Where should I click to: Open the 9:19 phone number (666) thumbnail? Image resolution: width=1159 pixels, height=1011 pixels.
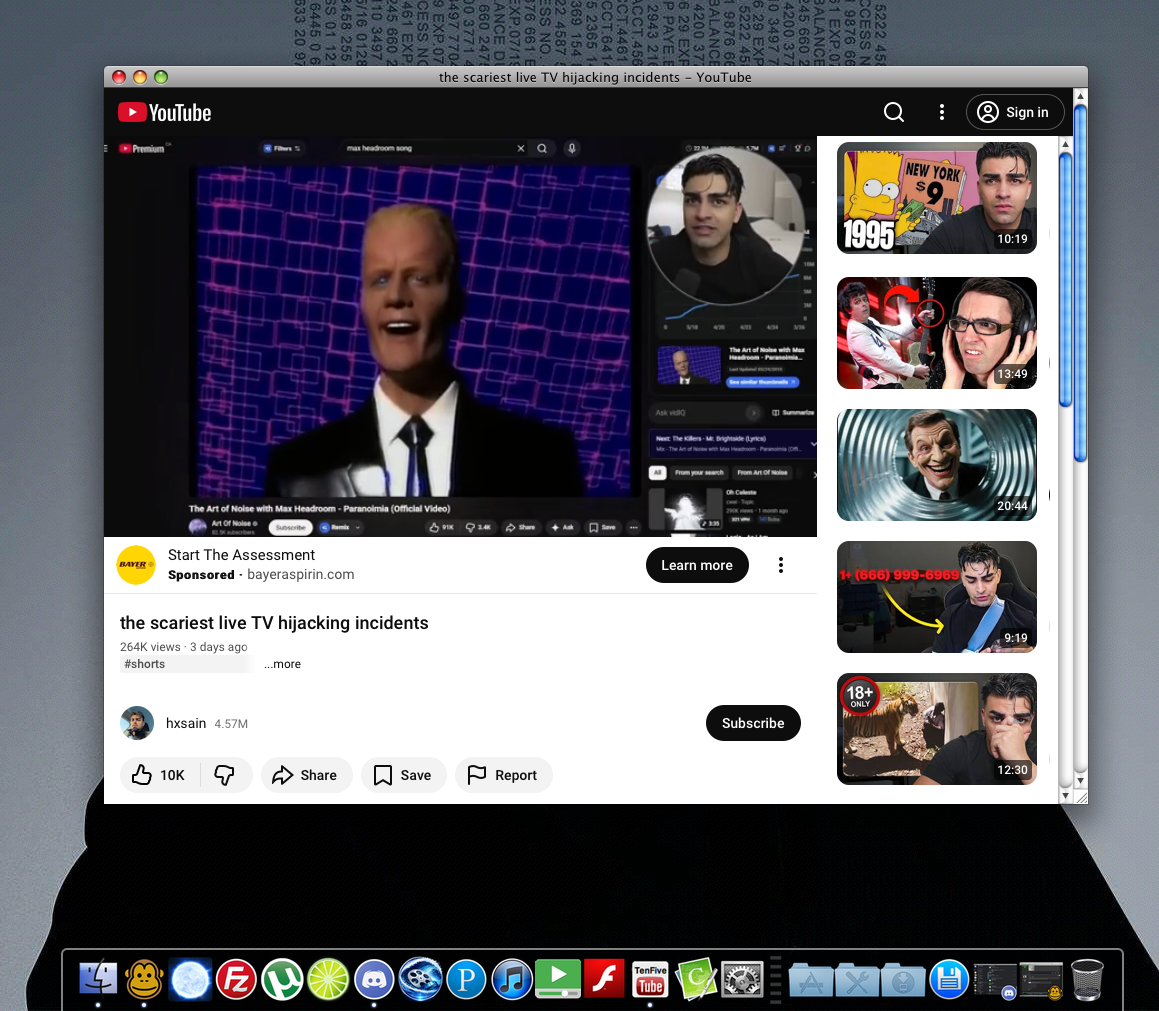click(x=937, y=597)
